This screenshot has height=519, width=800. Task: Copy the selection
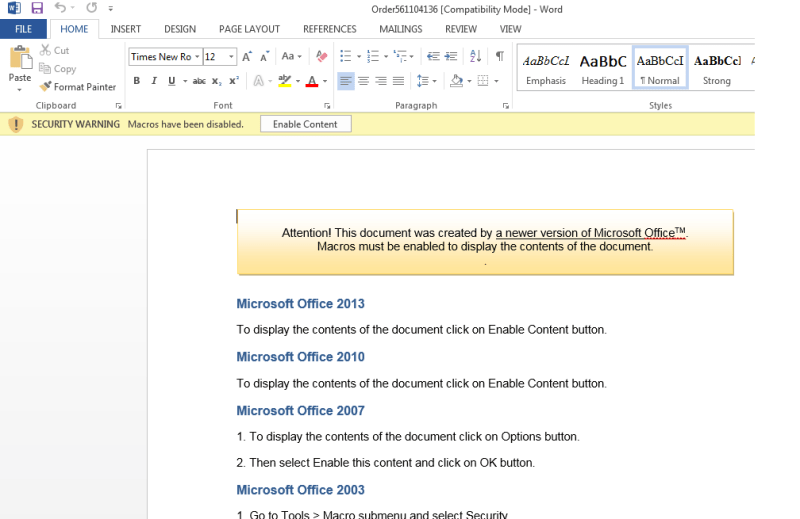coord(58,68)
